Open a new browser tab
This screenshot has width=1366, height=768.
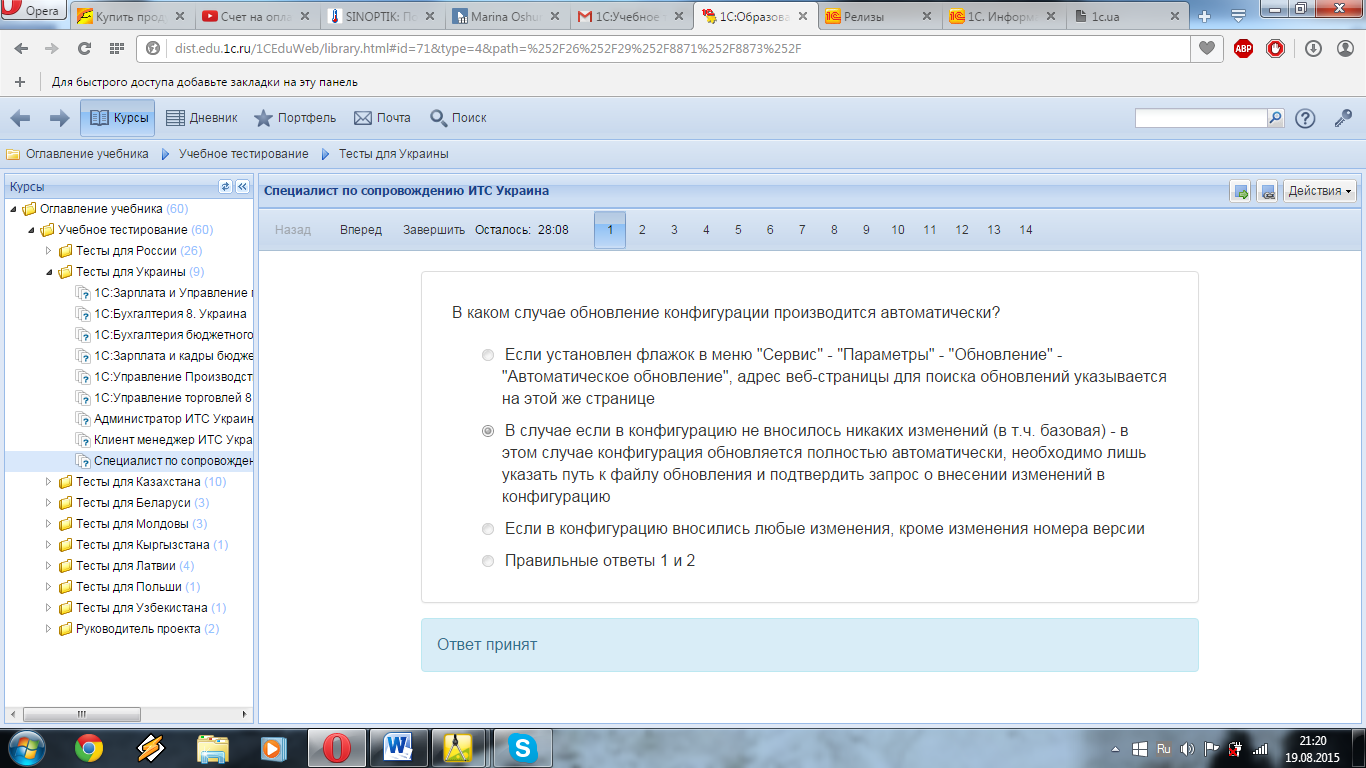[x=1204, y=15]
